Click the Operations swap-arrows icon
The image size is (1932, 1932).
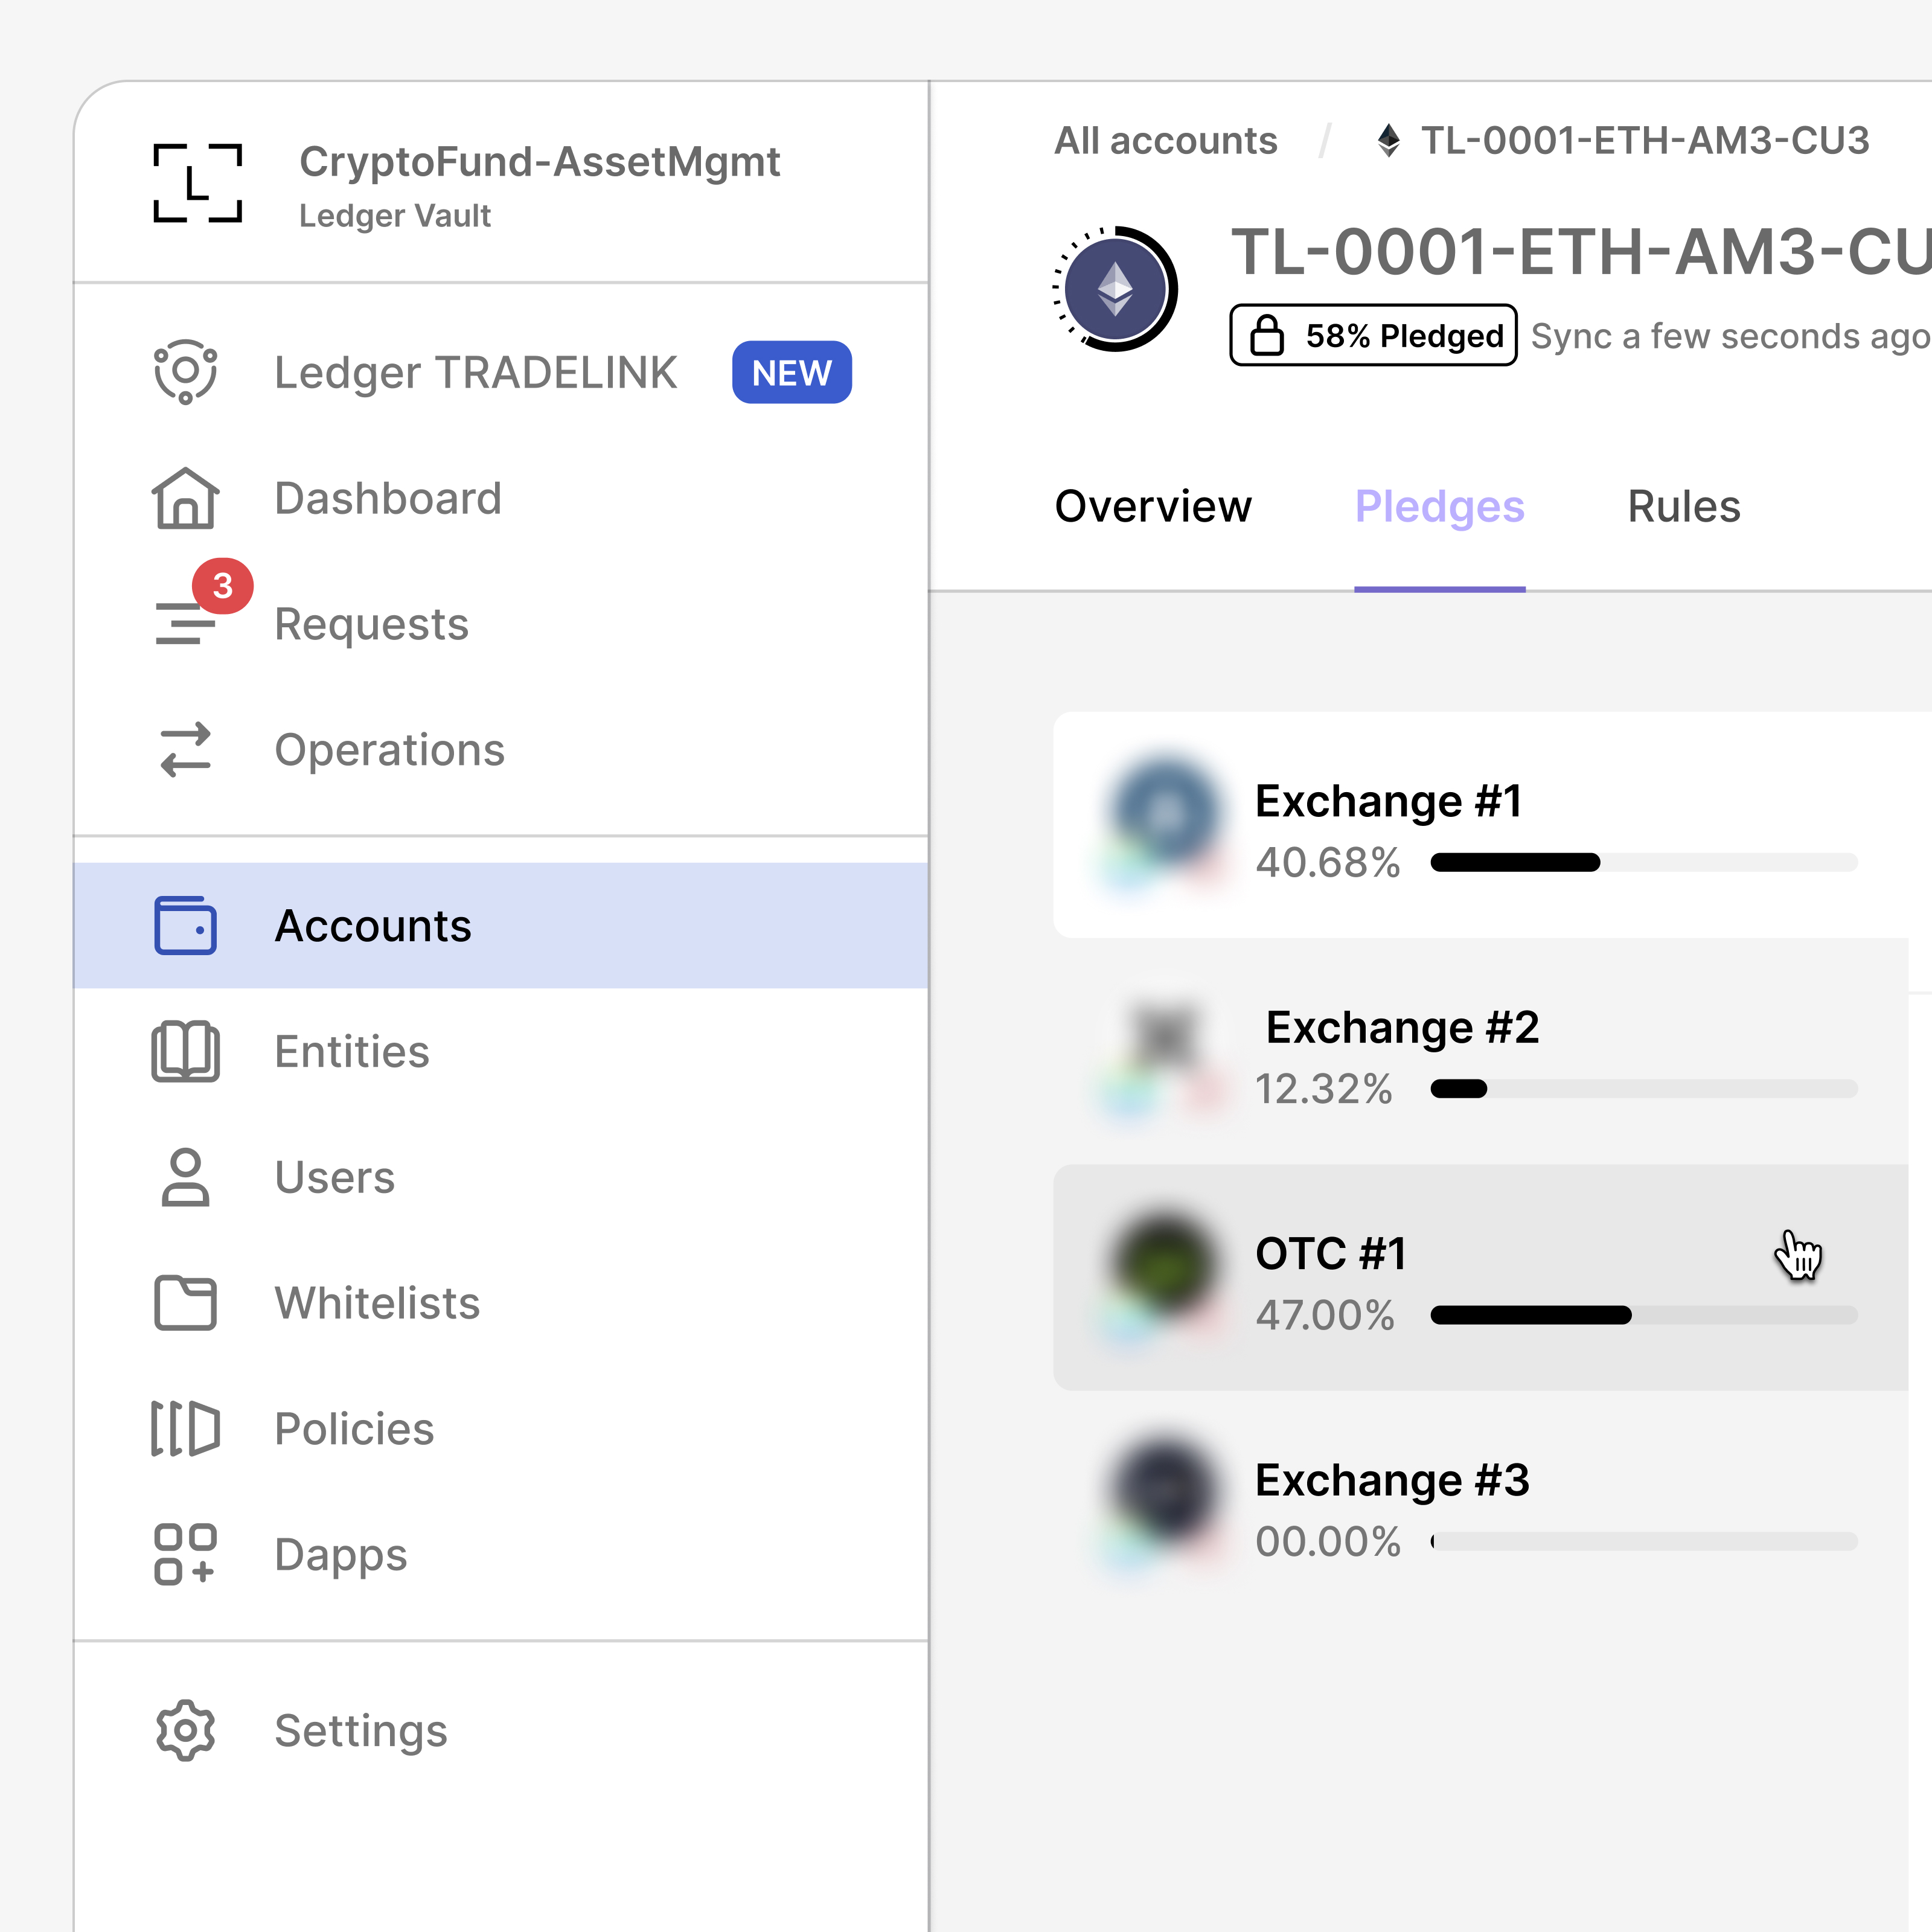pos(185,750)
